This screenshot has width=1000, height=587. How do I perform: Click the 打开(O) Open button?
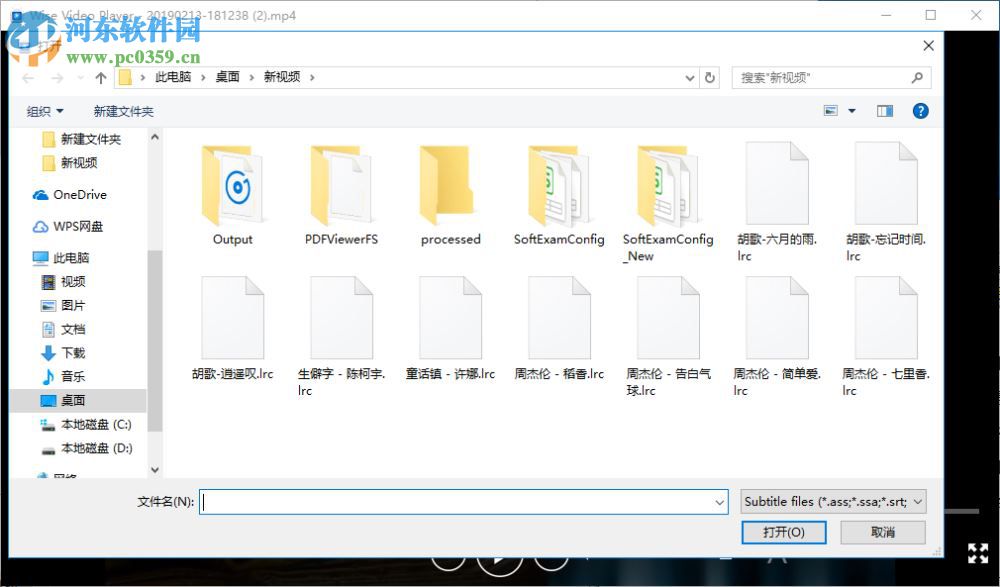pos(784,532)
